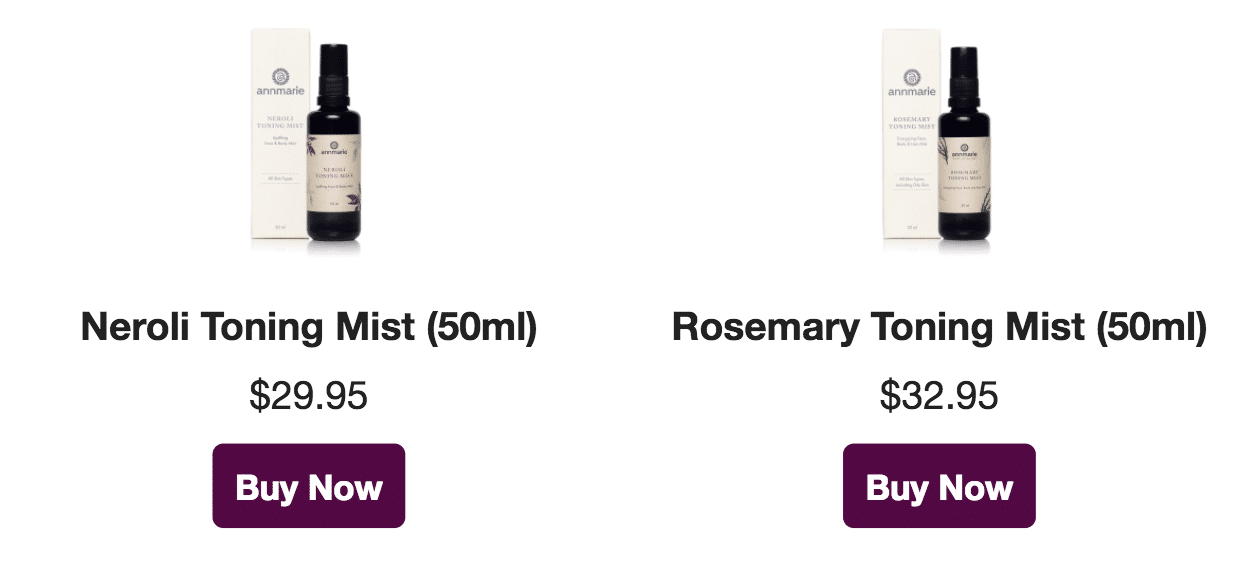The width and height of the screenshot is (1251, 579).
Task: Click the word "Rosemary" in product title
Action: [x=765, y=329]
